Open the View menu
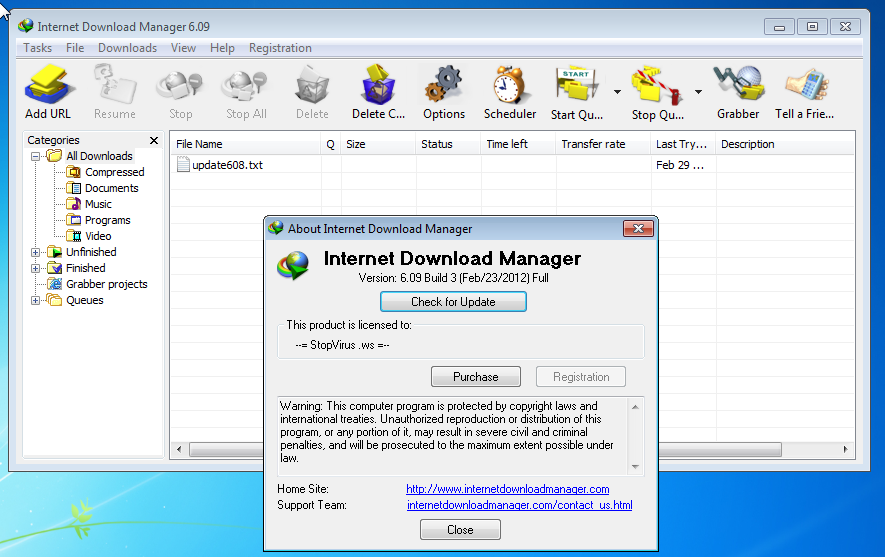885x557 pixels. click(x=183, y=48)
